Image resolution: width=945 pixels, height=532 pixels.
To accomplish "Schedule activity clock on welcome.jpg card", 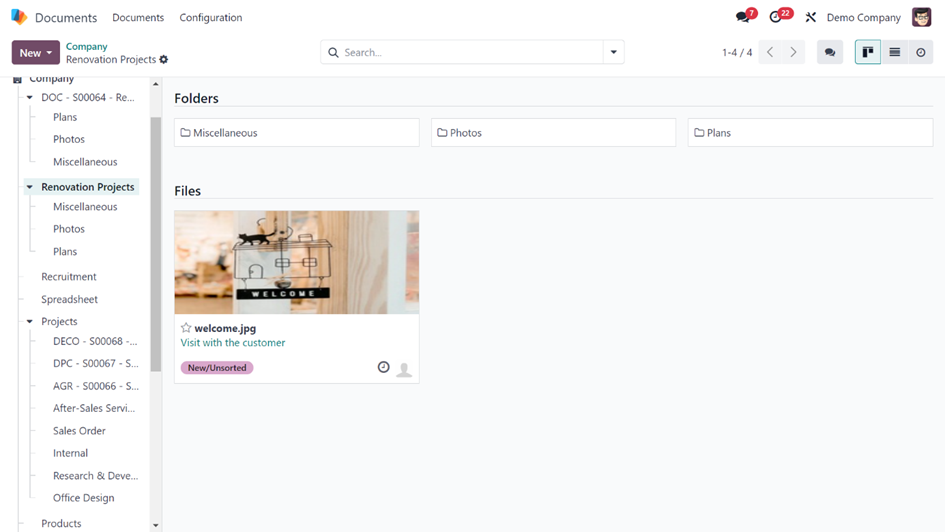I will pos(383,367).
